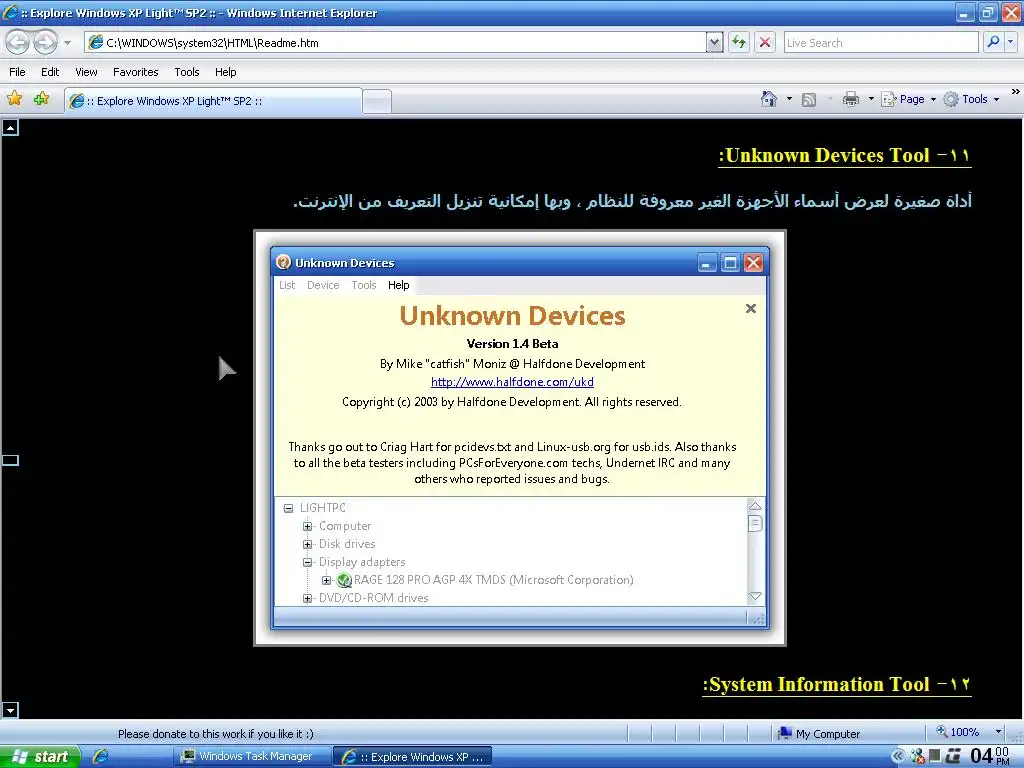Open Favorites Center with the star icon
Viewport: 1024px width, 768px height.
pos(14,99)
